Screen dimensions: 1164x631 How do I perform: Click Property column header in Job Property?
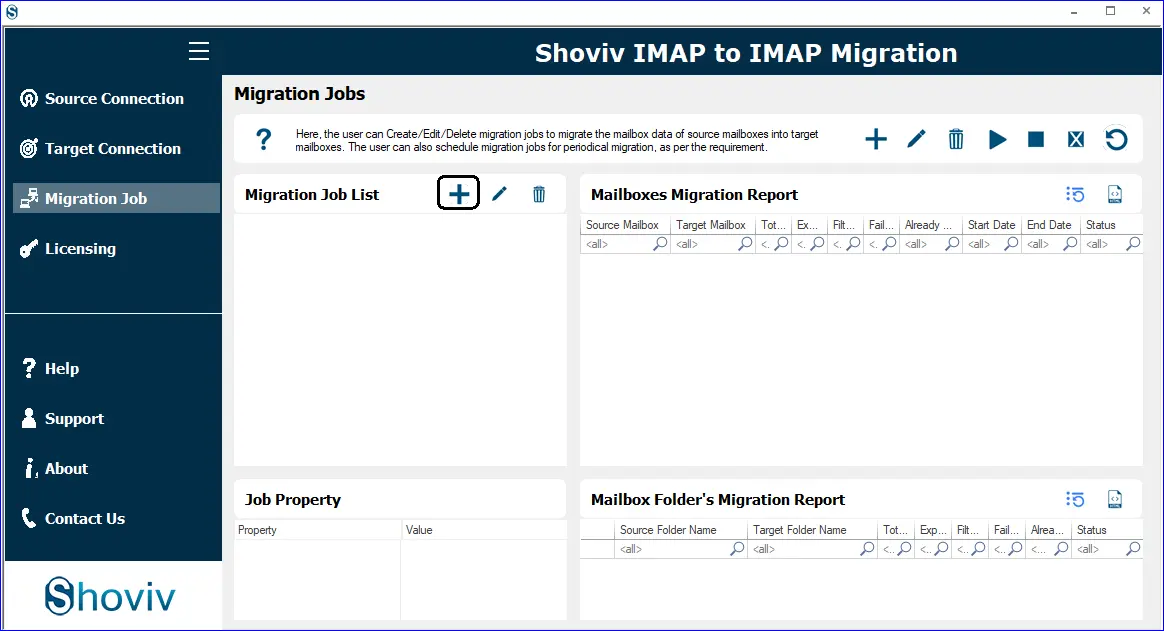coord(317,530)
